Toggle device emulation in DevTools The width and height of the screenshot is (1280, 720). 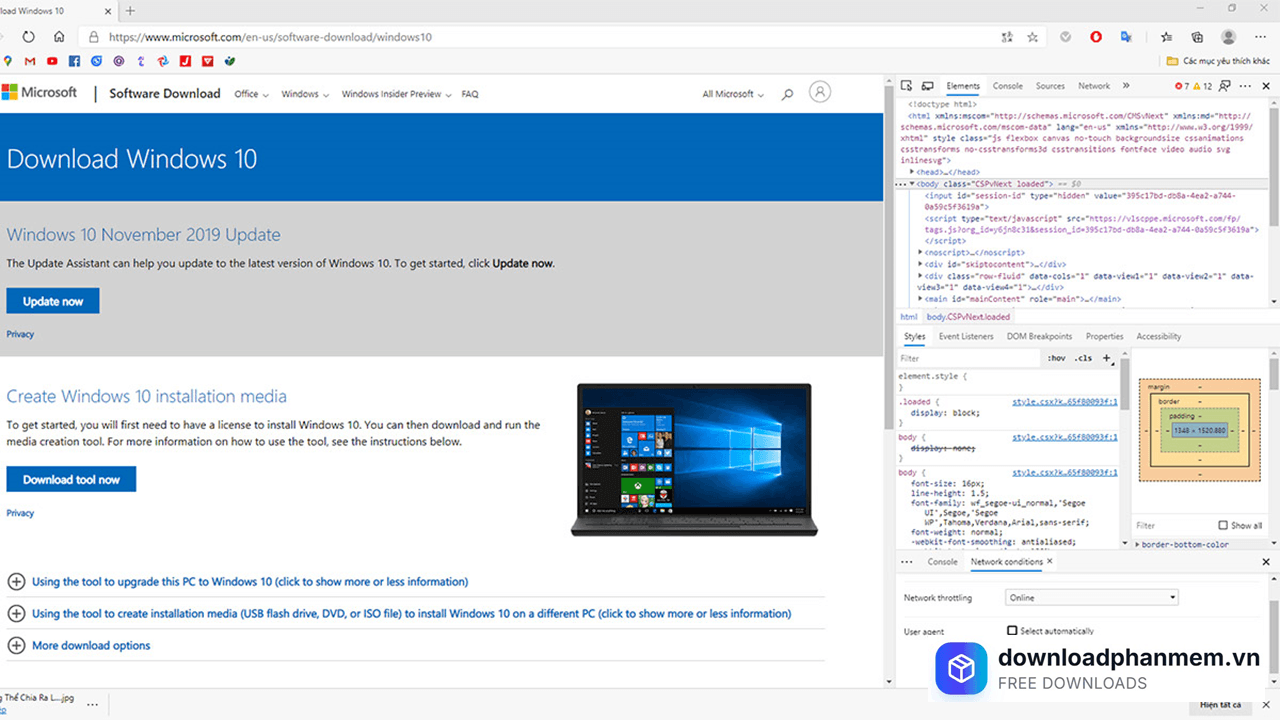927,87
